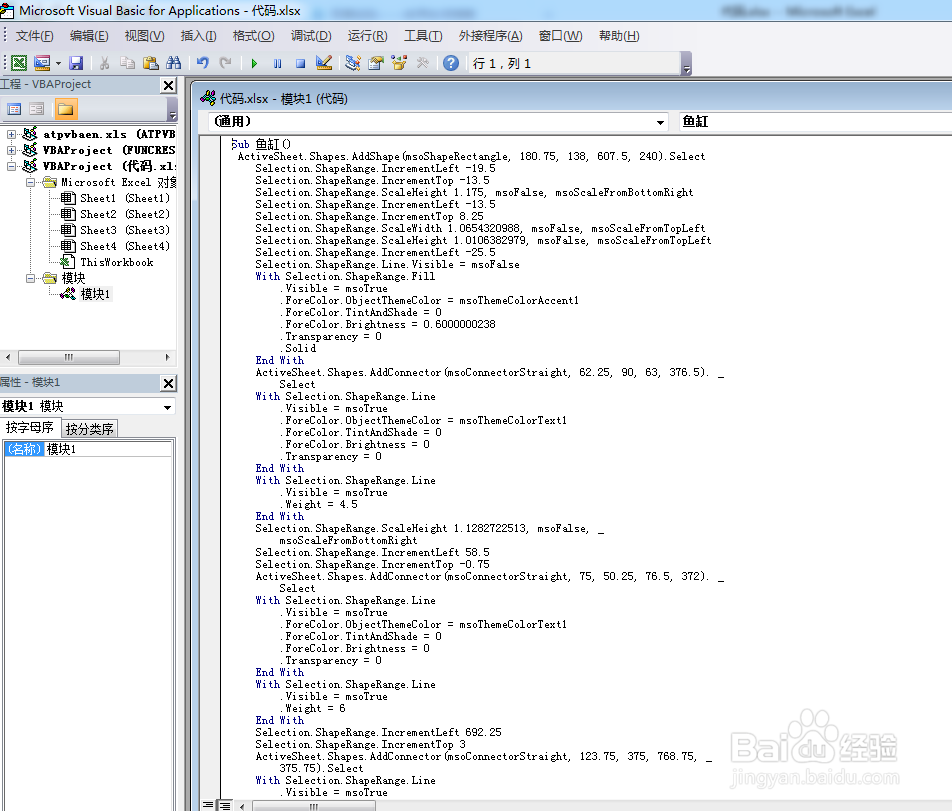952x811 pixels.
Task: Open the 外接程序(A) menu
Action: coord(491,36)
